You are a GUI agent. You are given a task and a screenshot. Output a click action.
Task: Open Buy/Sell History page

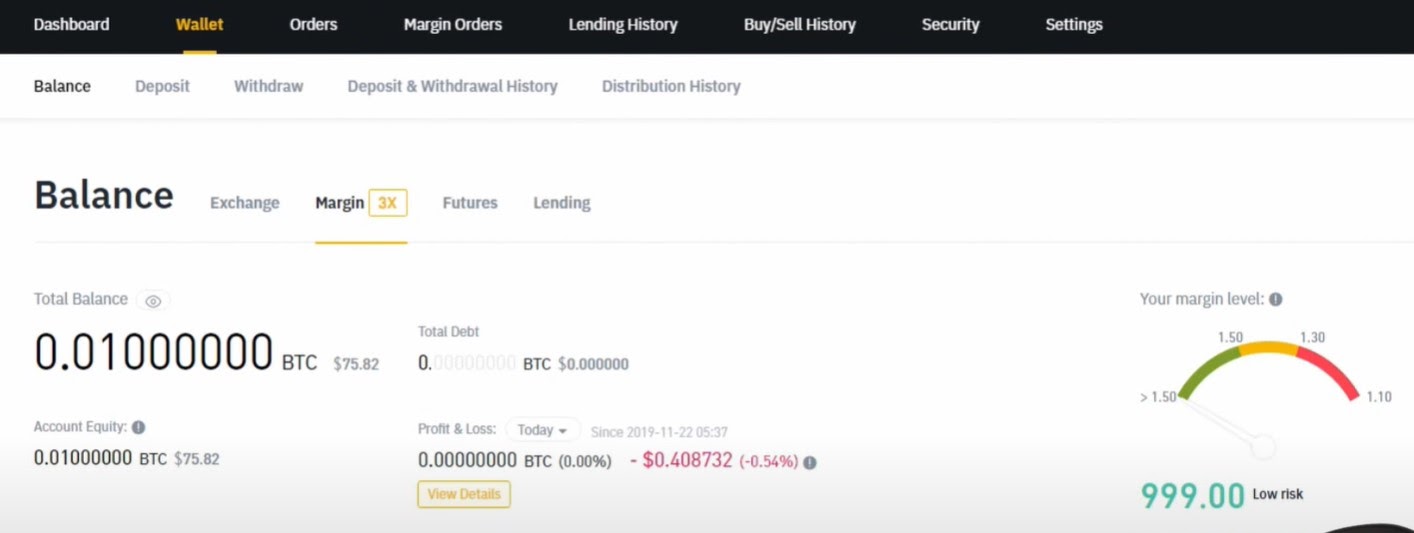click(x=800, y=24)
